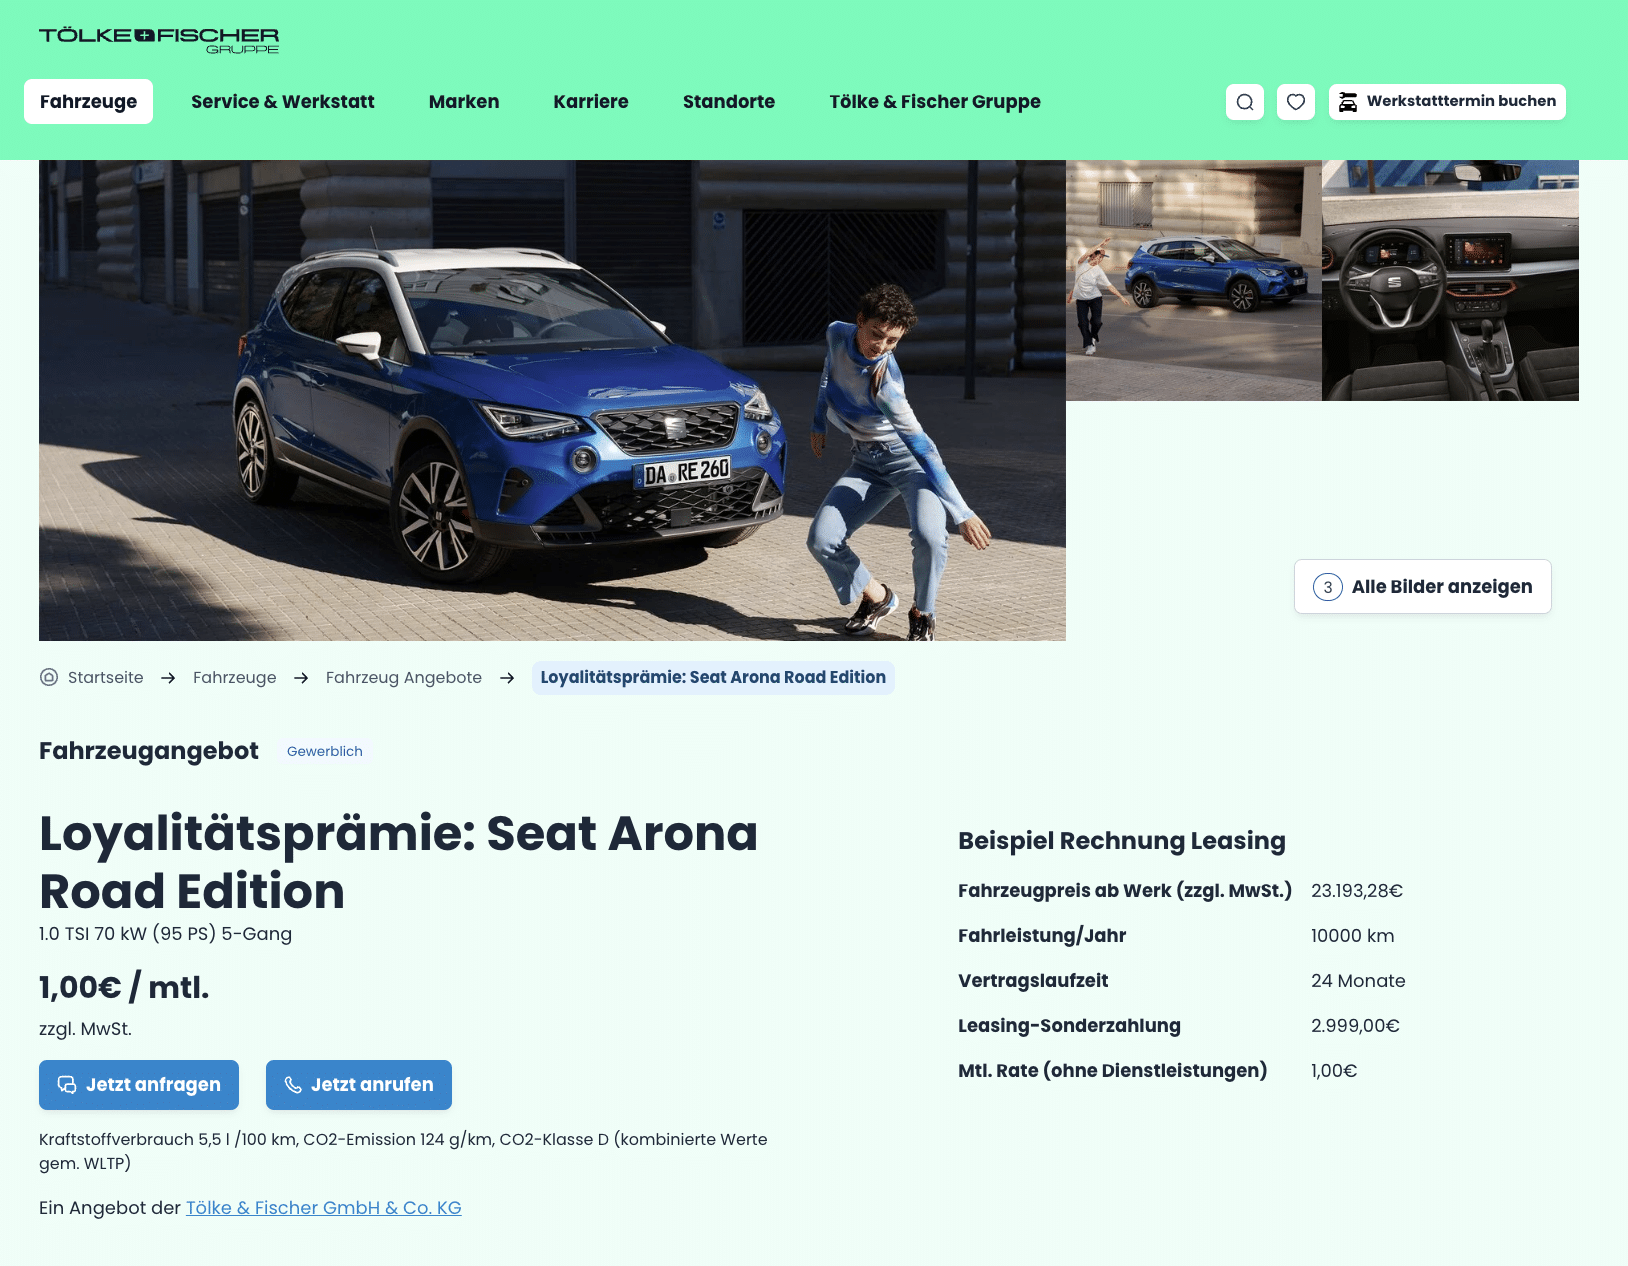Click the car icon in Werkstatttermin buchen

click(x=1348, y=102)
